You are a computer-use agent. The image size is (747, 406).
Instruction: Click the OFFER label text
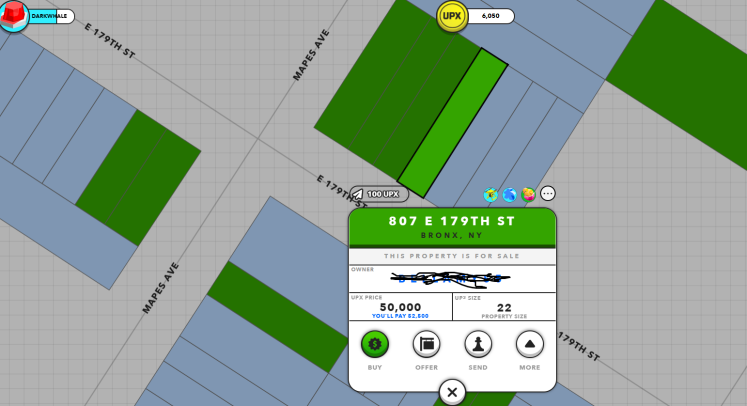pyautogui.click(x=426, y=367)
